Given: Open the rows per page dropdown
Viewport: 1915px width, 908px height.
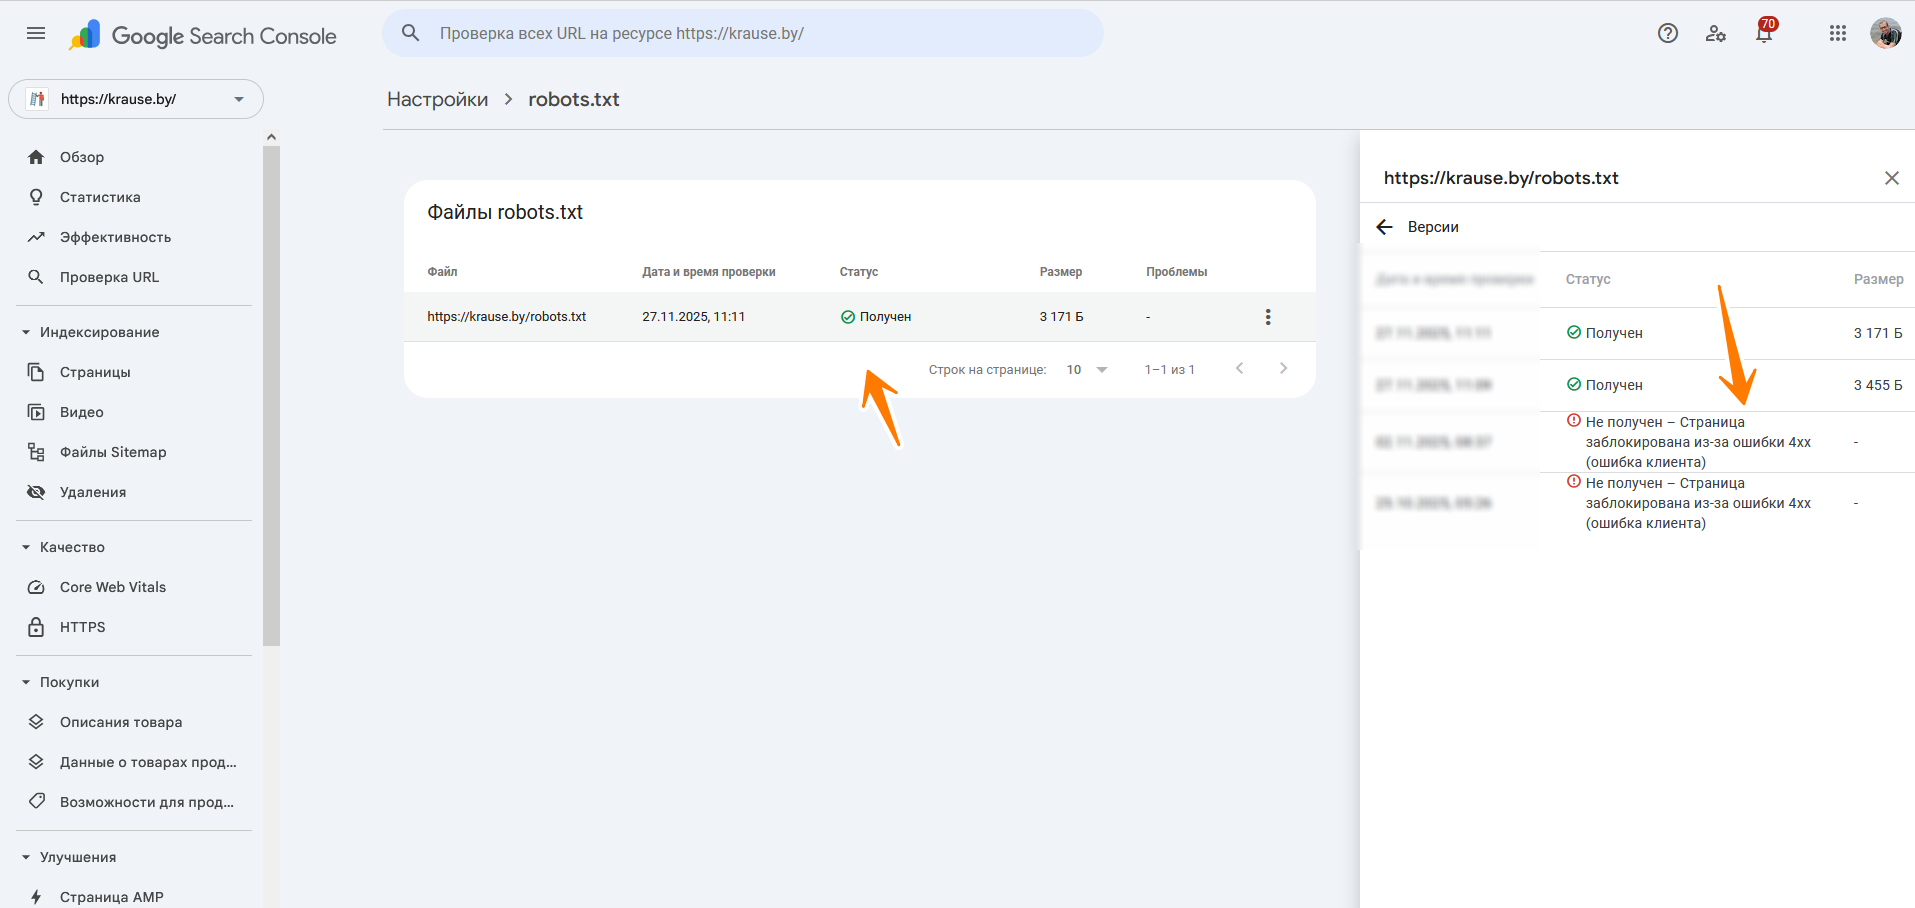Looking at the screenshot, I should 1087,370.
